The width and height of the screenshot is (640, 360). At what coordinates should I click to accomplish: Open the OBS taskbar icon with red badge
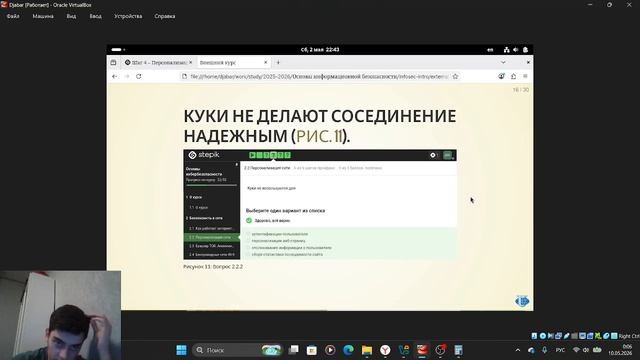pos(440,350)
